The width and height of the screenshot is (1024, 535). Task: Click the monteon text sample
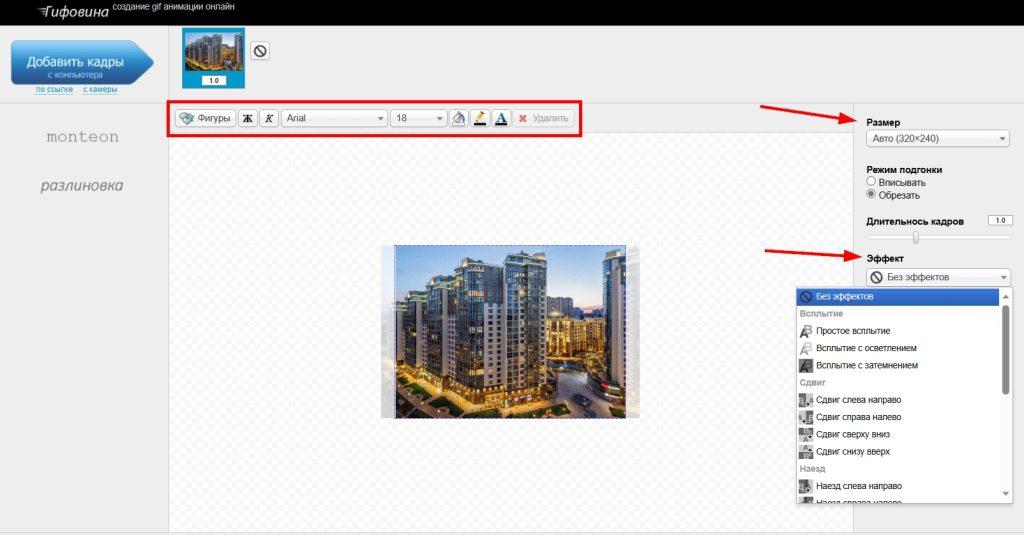82,137
